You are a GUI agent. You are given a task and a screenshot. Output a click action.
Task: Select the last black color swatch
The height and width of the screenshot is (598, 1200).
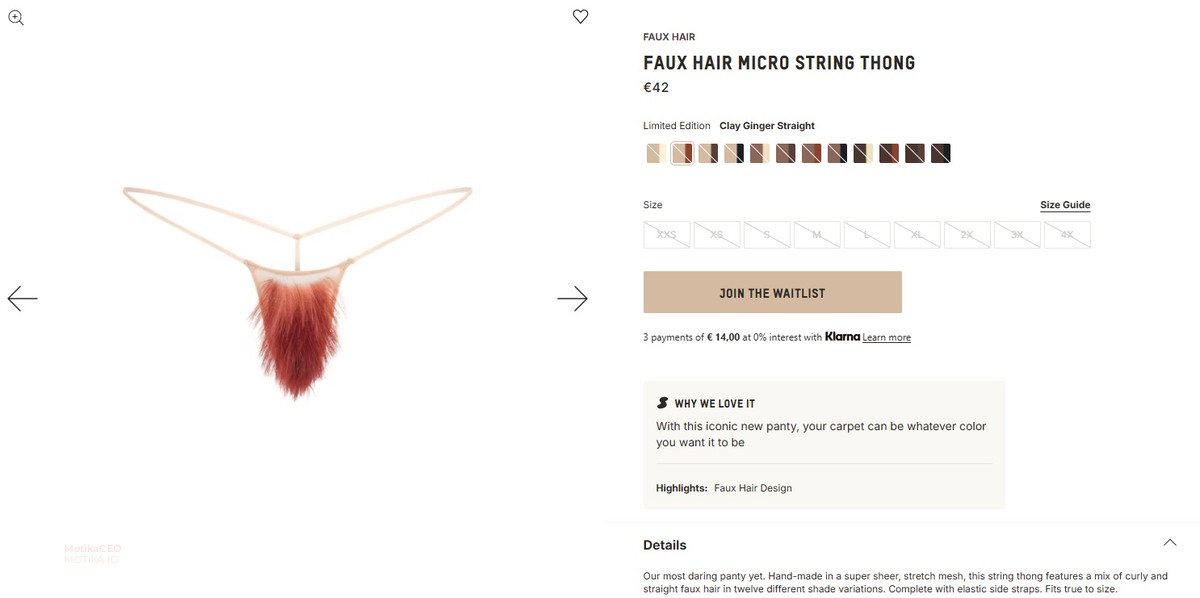[941, 153]
